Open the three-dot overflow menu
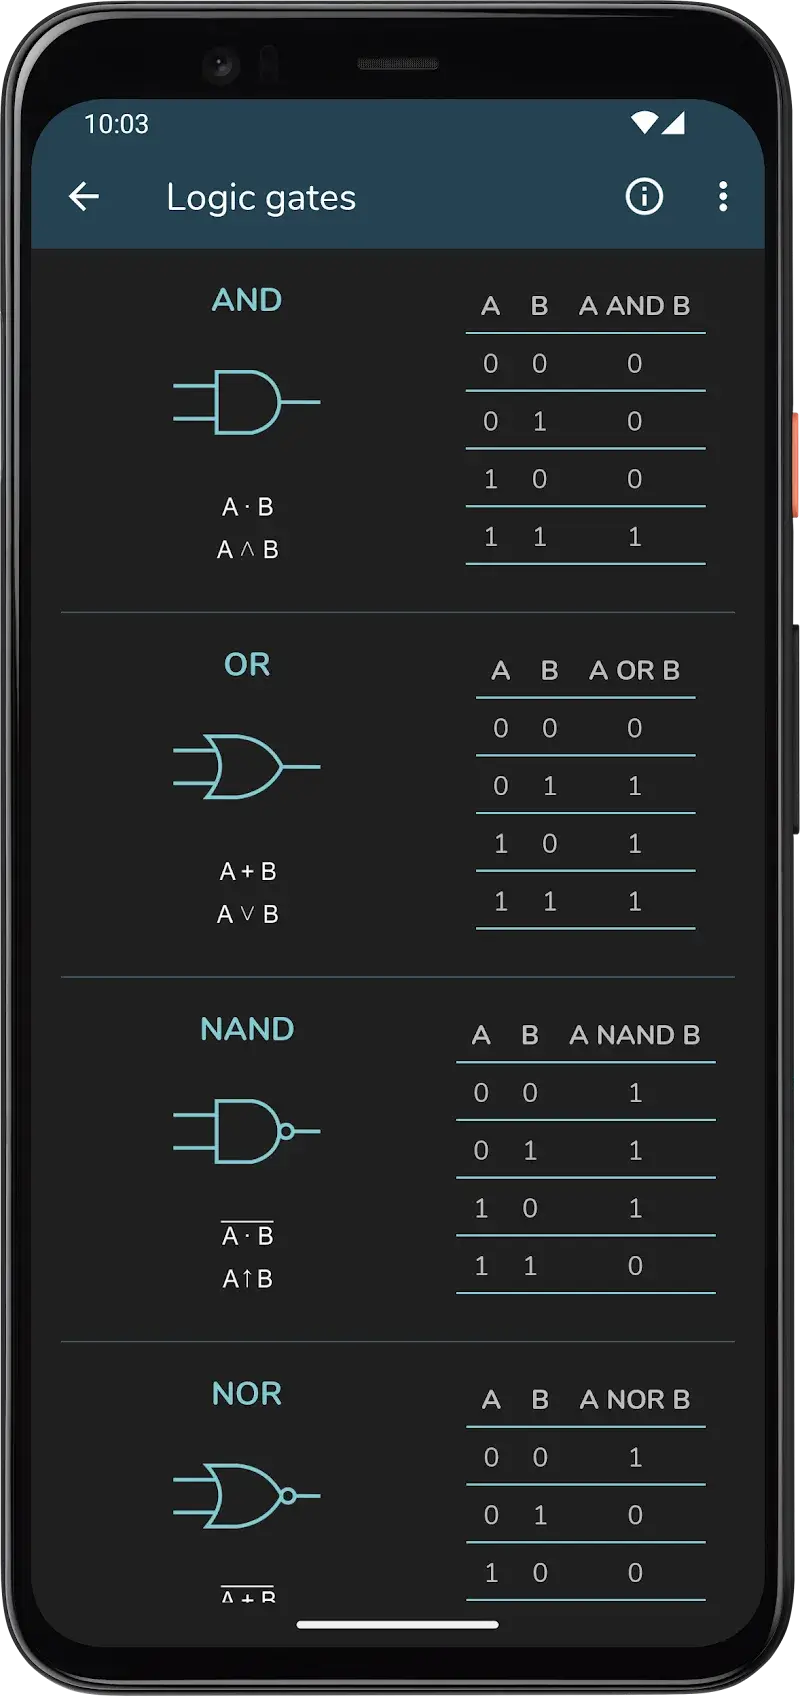 723,197
